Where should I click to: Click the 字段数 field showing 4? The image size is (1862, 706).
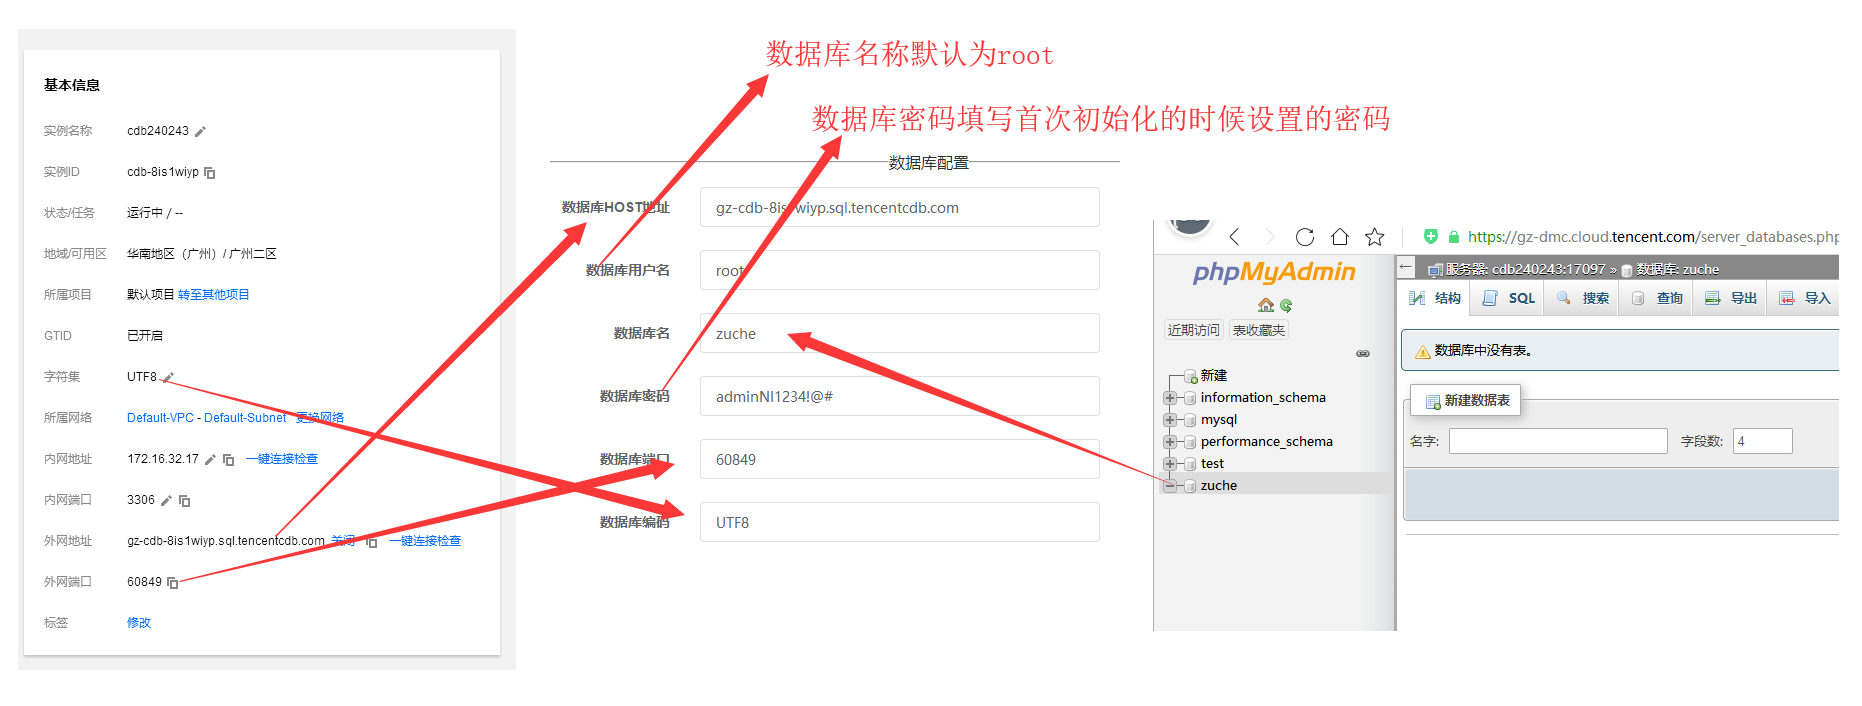[x=1763, y=441]
